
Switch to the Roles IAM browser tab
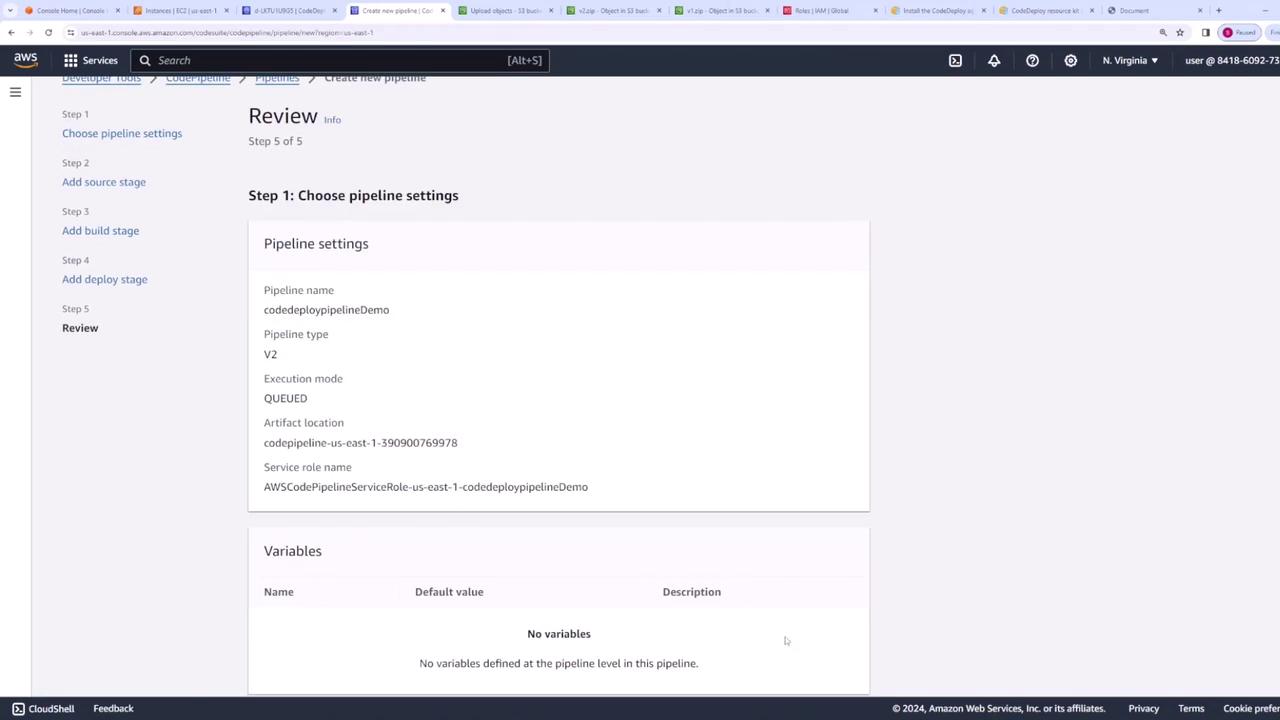click(x=829, y=10)
